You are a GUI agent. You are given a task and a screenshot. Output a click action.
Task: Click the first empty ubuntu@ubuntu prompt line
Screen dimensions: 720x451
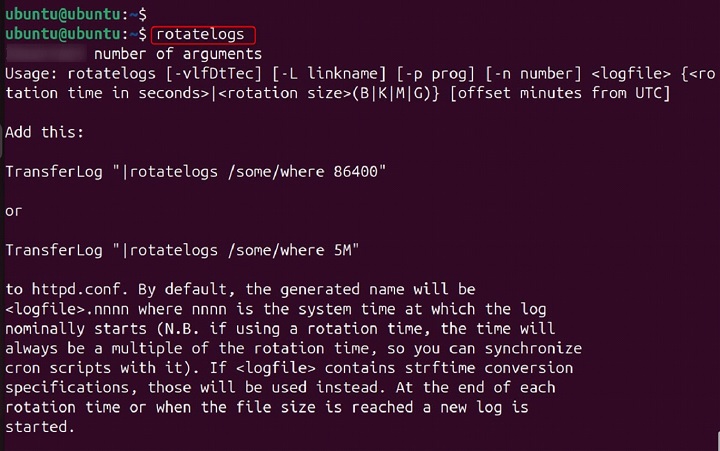click(x=75, y=14)
